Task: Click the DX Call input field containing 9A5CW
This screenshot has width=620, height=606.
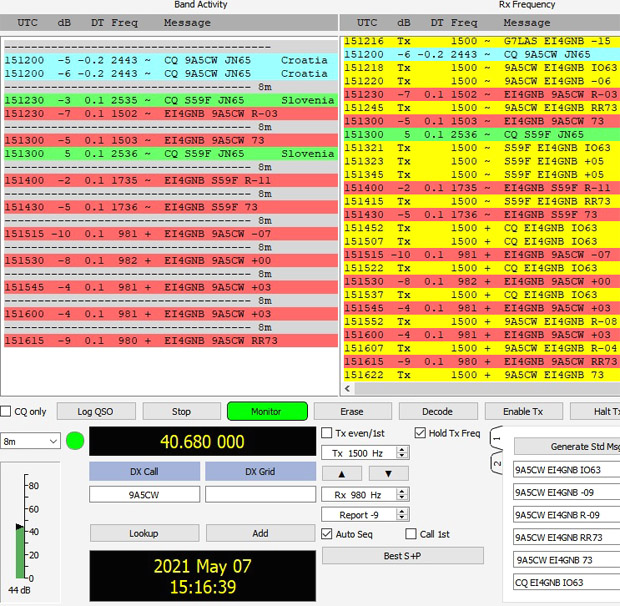Action: [144, 495]
